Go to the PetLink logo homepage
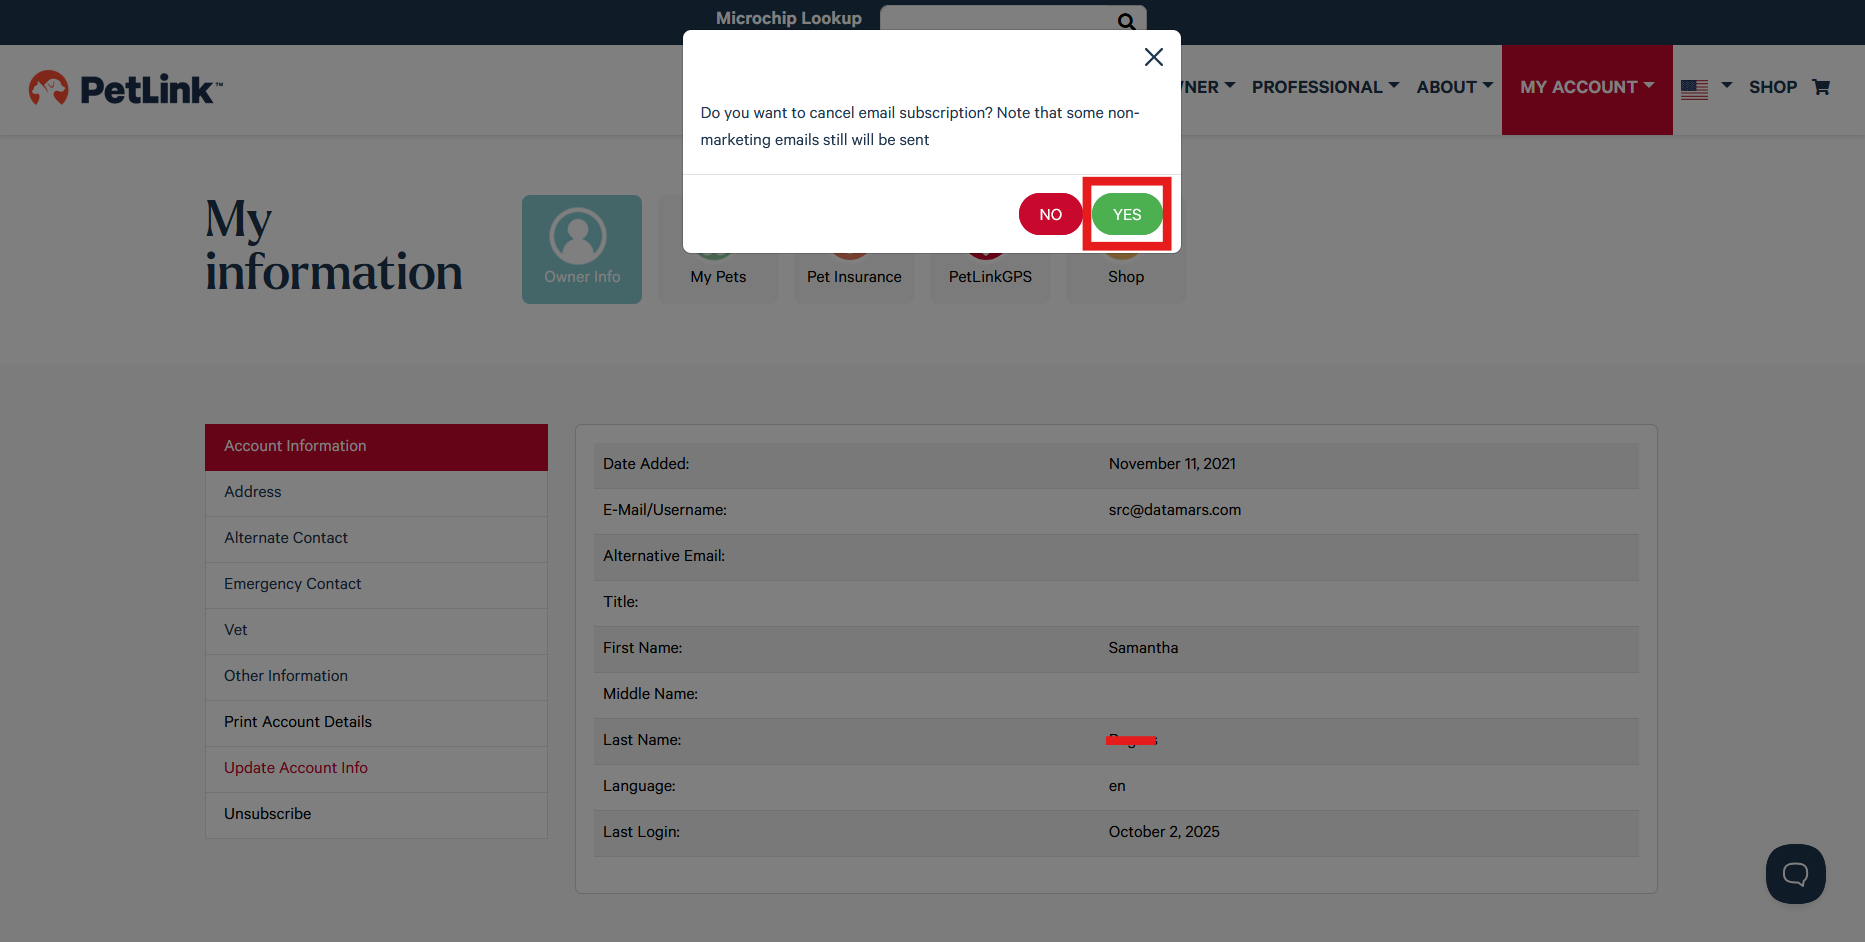 (x=126, y=89)
